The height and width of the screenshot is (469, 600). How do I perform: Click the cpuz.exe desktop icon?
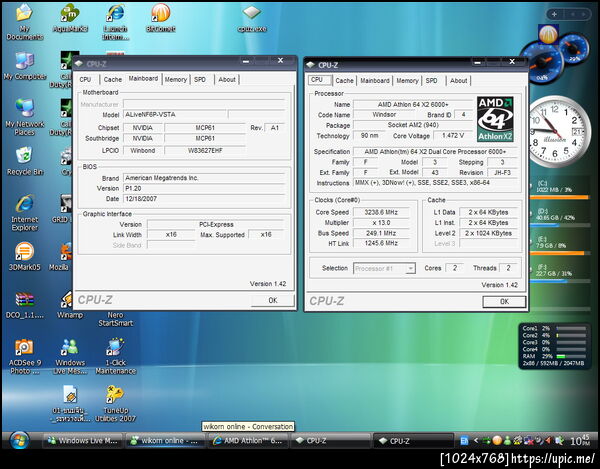(252, 18)
